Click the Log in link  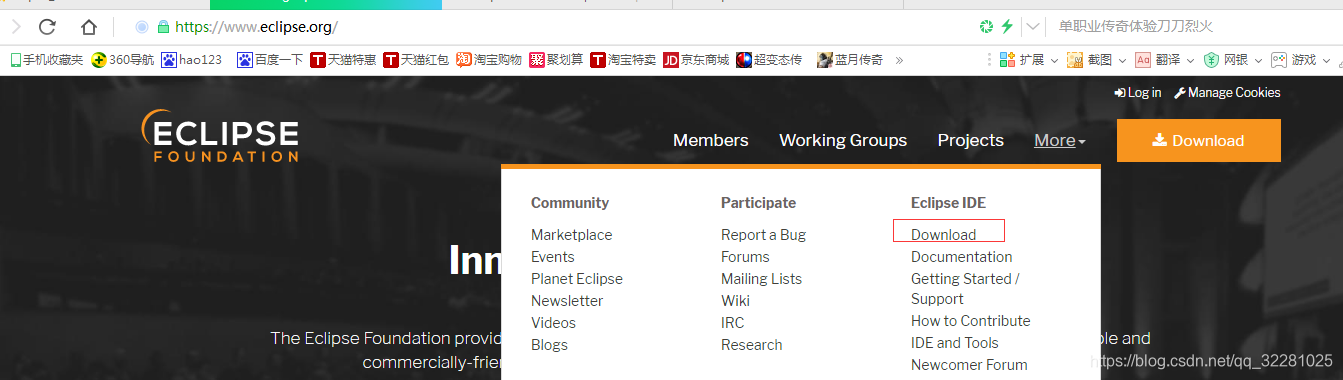(1137, 92)
